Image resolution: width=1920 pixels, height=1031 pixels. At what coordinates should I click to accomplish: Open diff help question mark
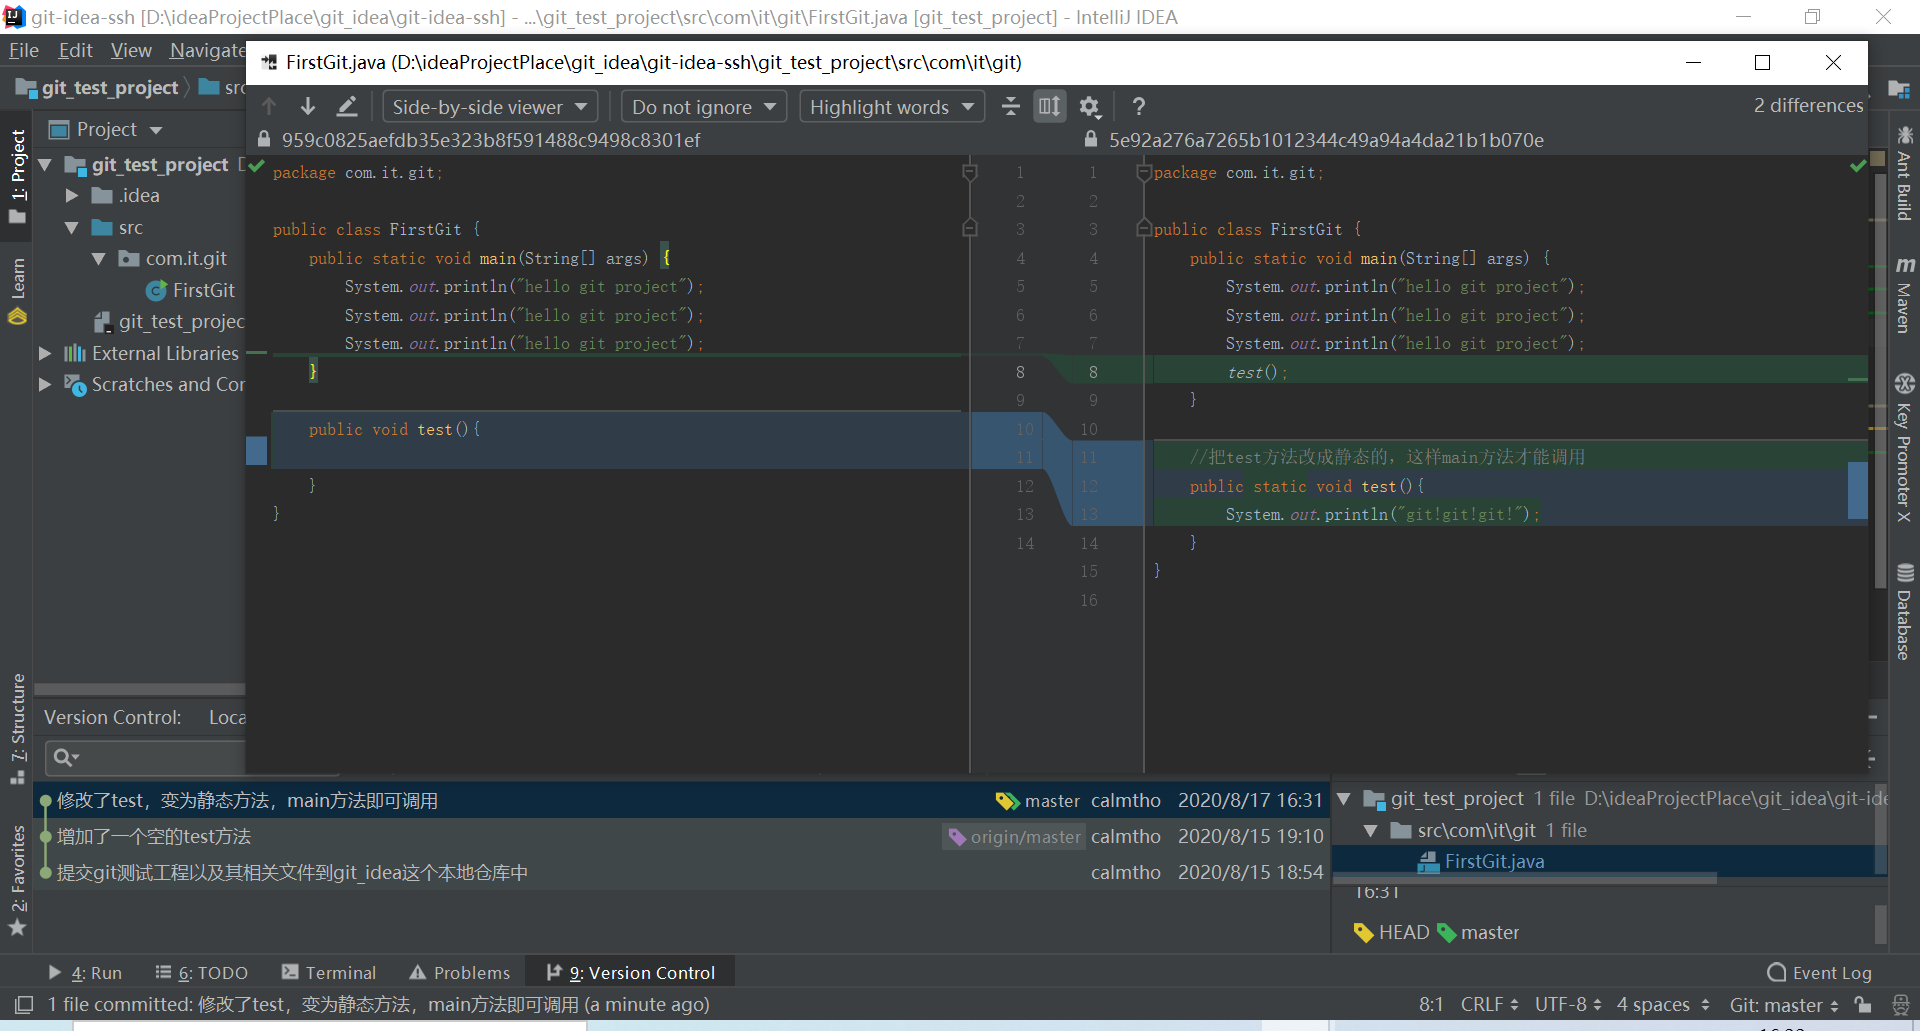[1138, 106]
